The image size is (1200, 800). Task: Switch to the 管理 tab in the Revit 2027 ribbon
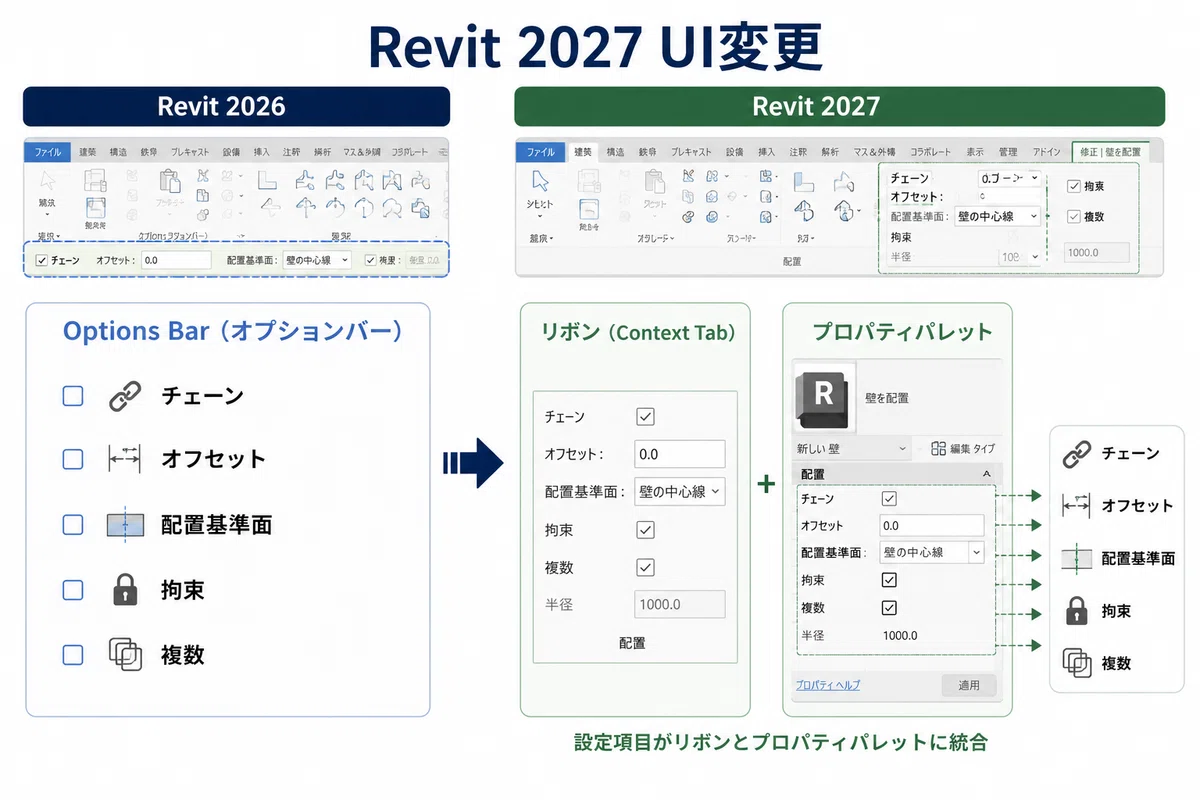(1008, 152)
